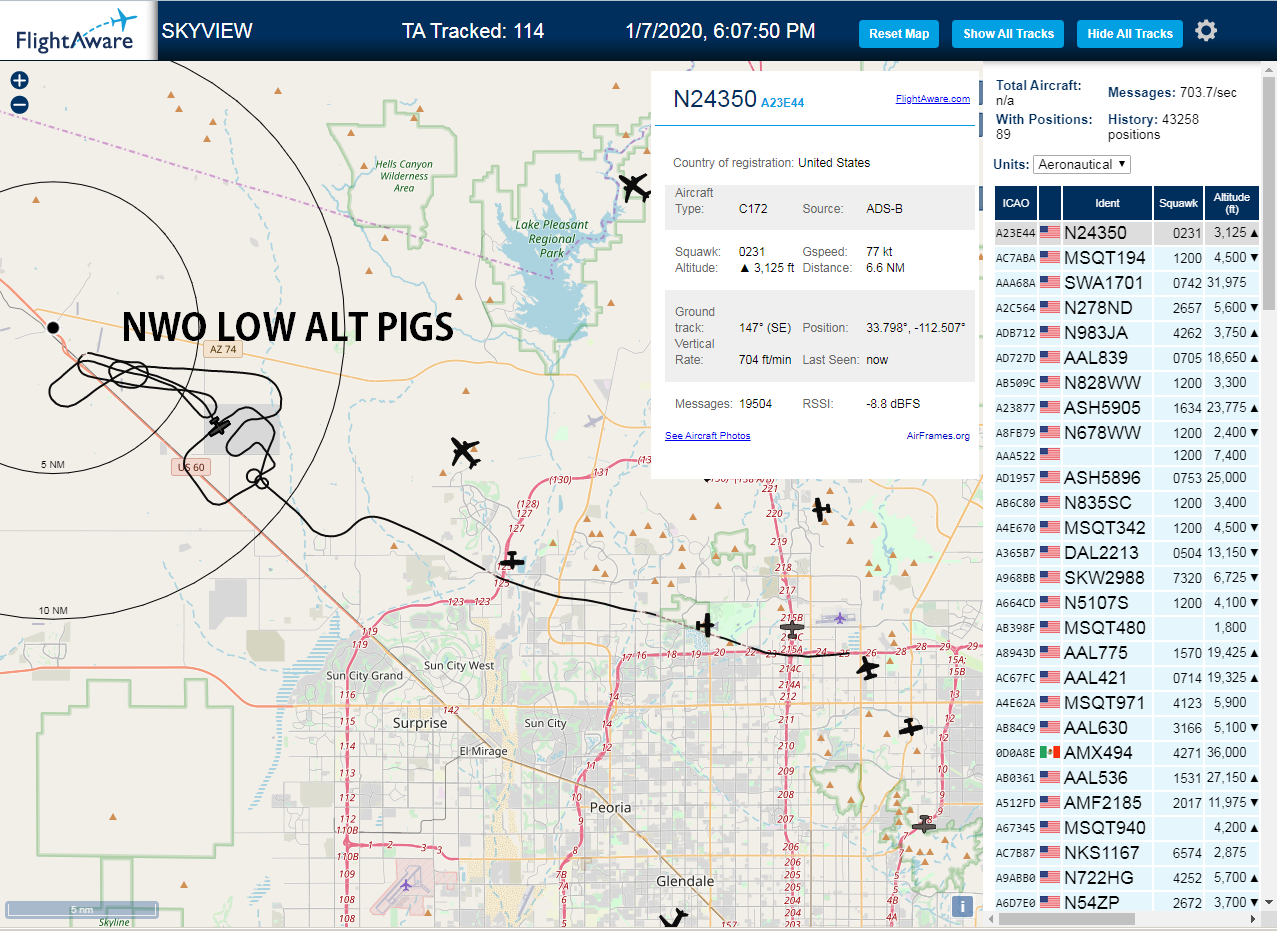
Task: Select the MSQT940 table row
Action: click(x=1128, y=827)
